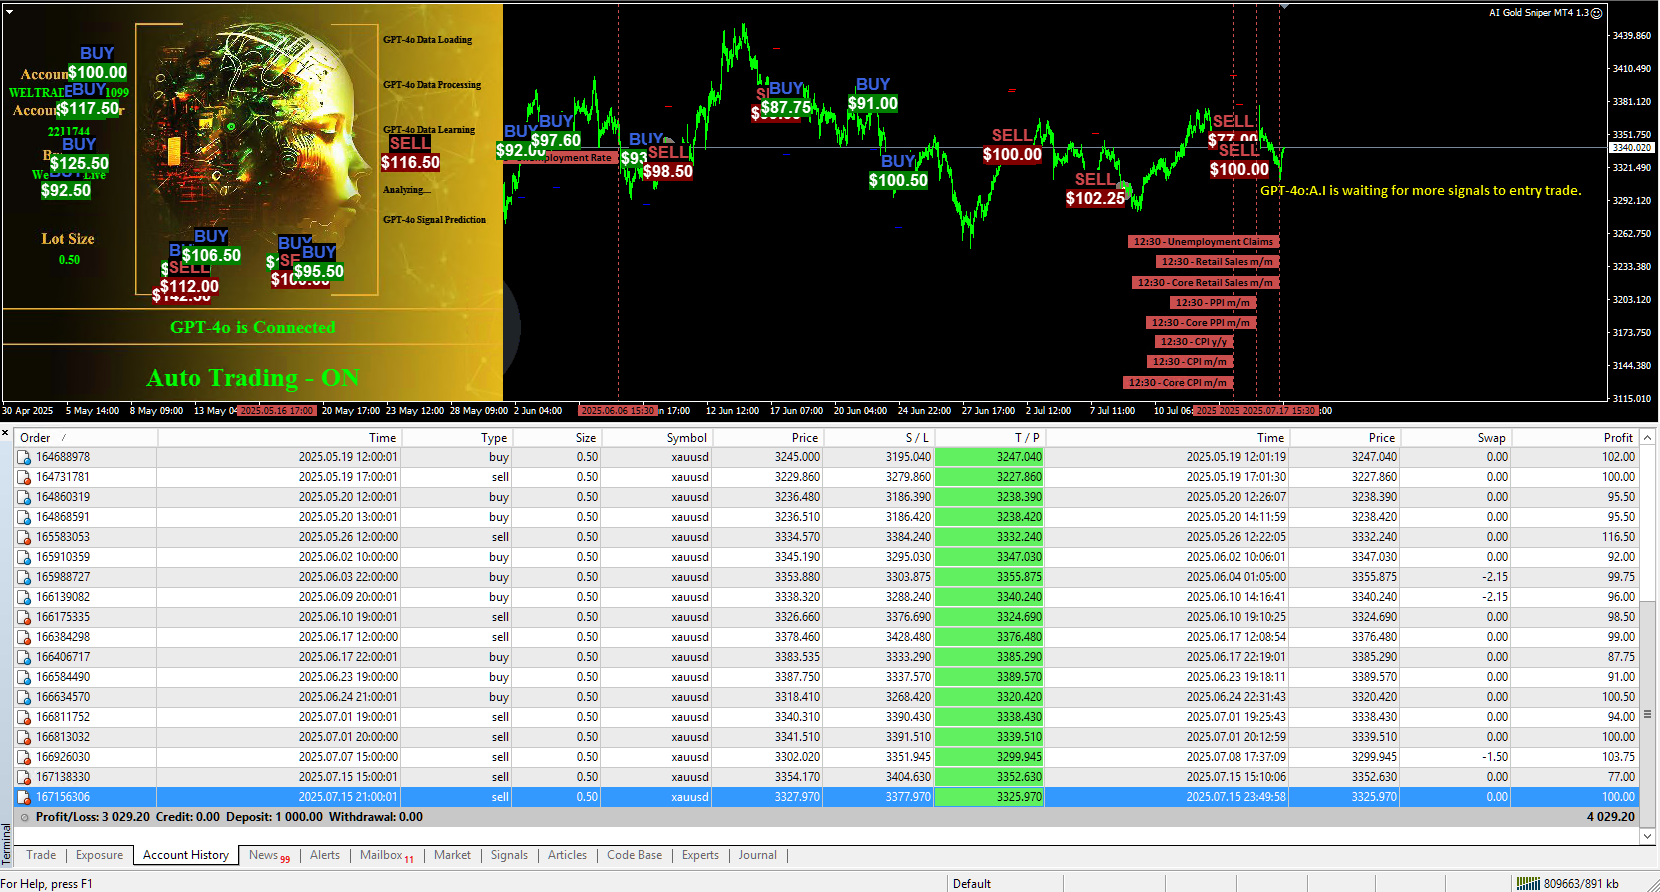Close the Terminal panel with the X
1660x892 pixels.
(5, 433)
